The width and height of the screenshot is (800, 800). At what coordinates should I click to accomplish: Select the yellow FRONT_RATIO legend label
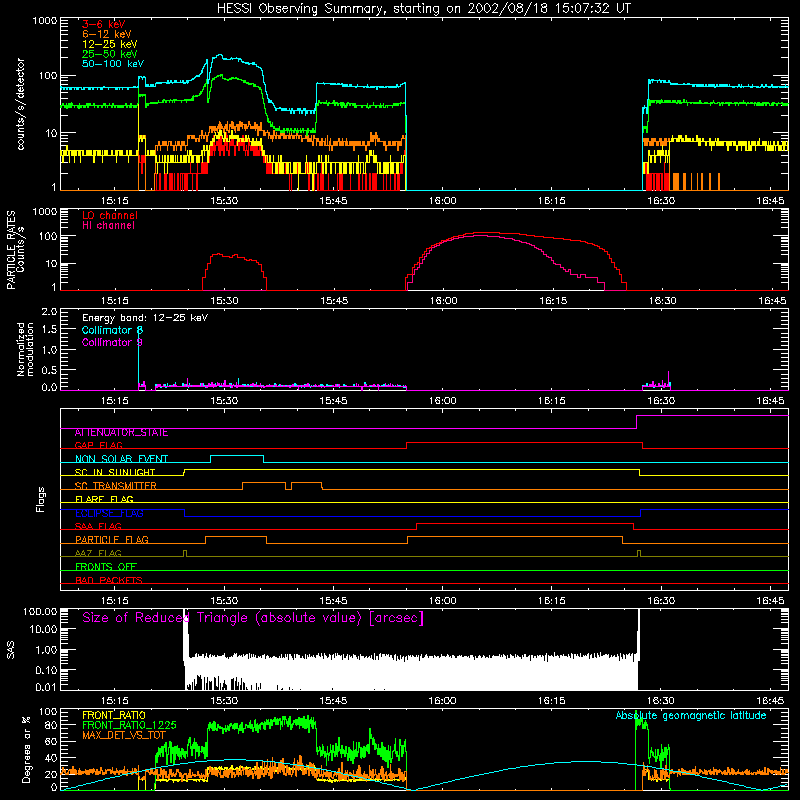pos(114,715)
